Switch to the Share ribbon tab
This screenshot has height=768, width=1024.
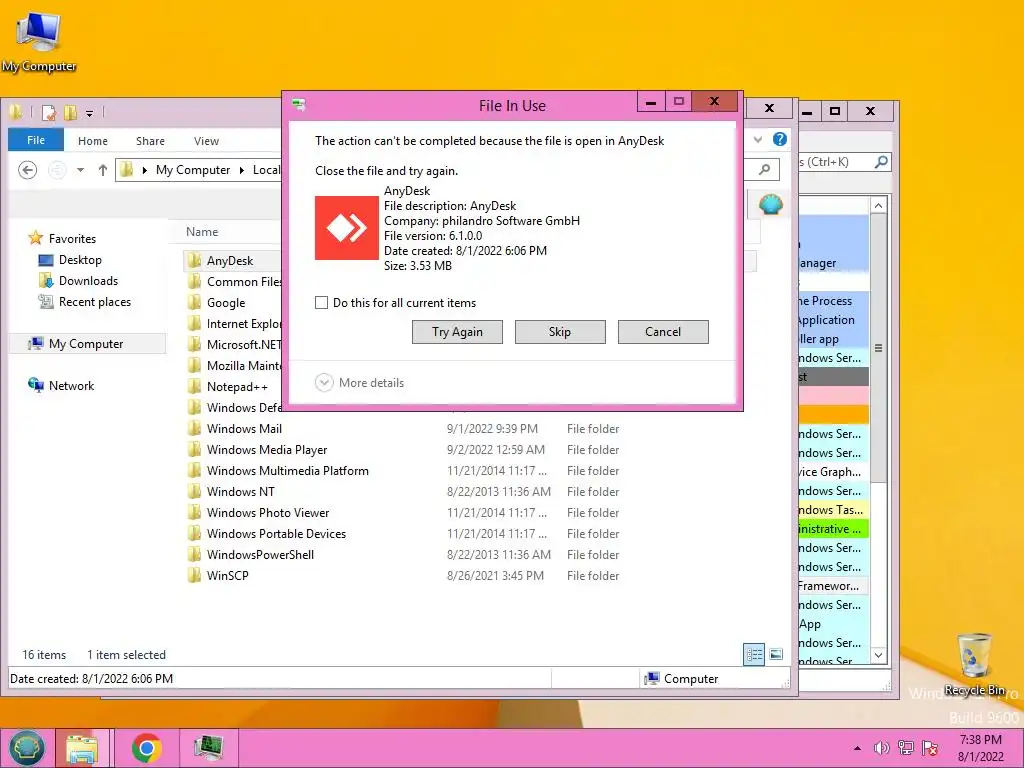[150, 140]
